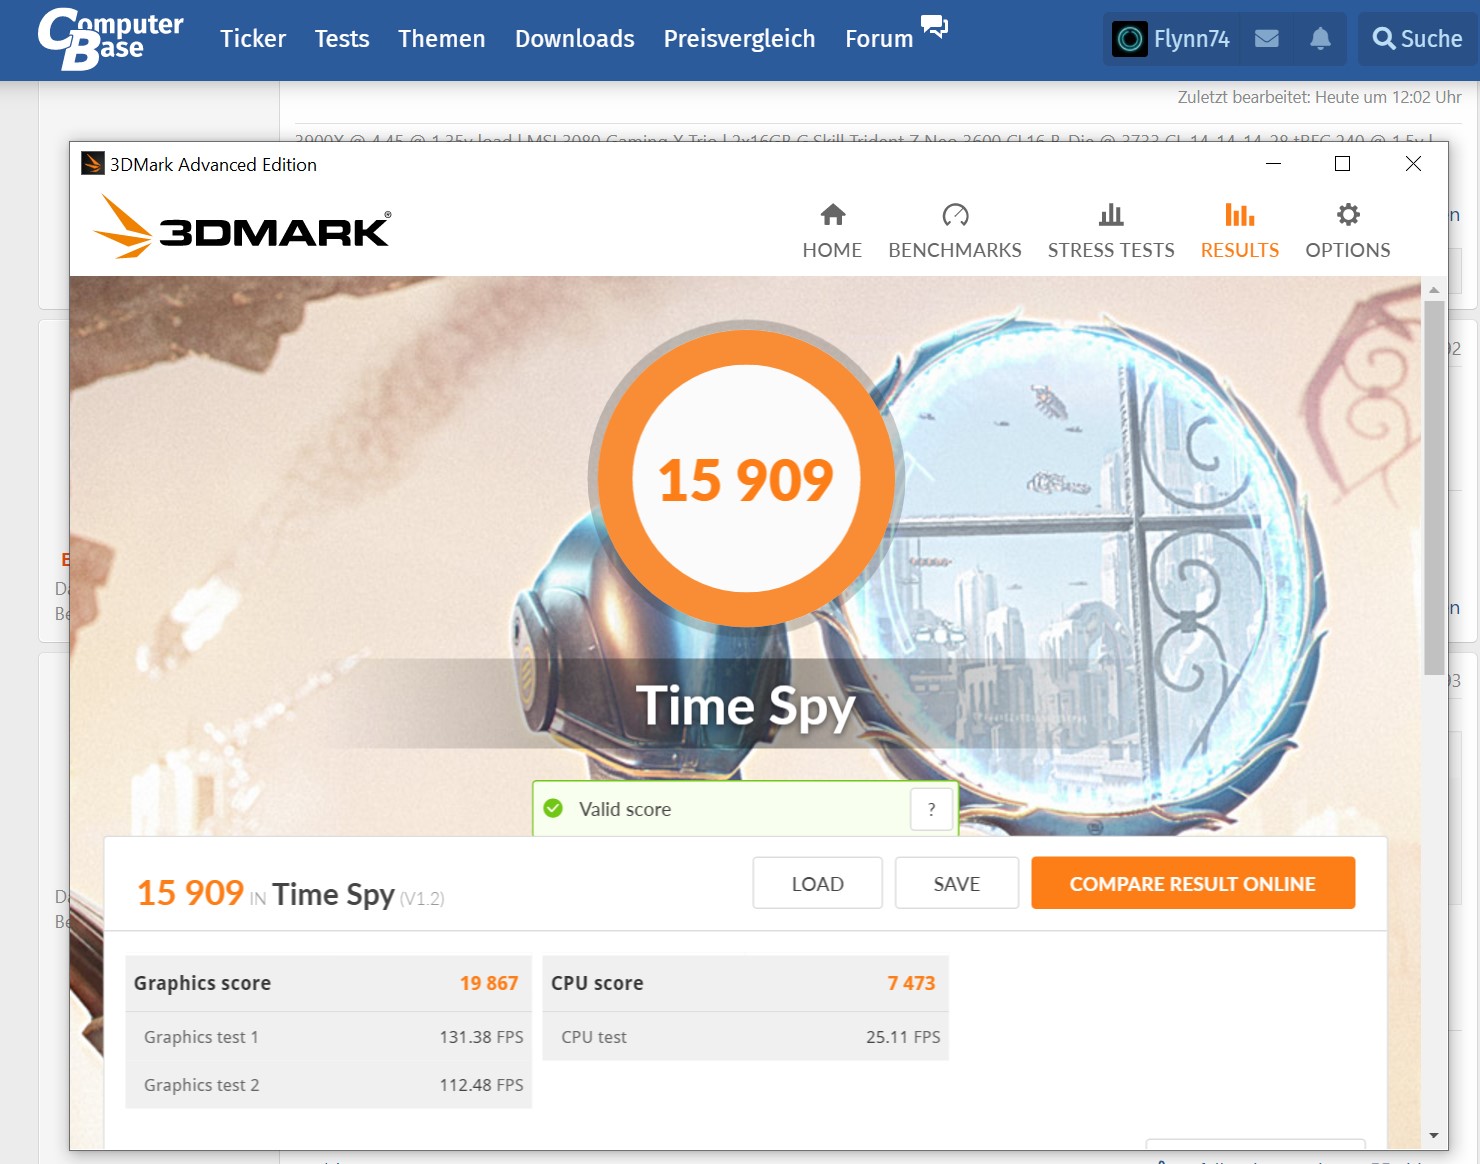This screenshot has height=1164, width=1480.
Task: Open the notifications bell icon
Action: tap(1320, 39)
